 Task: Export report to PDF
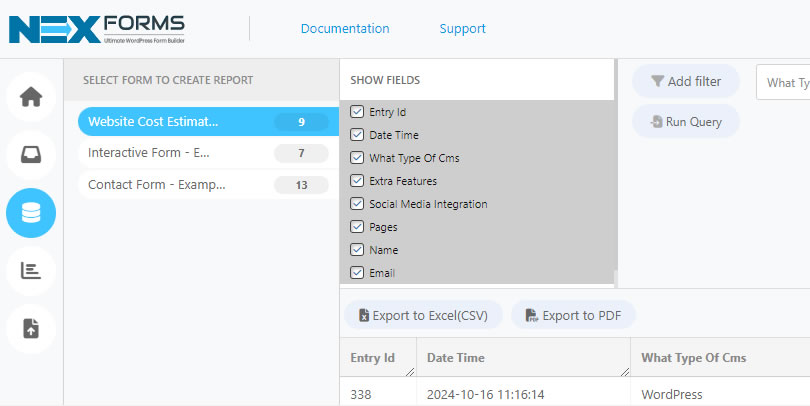pos(573,315)
